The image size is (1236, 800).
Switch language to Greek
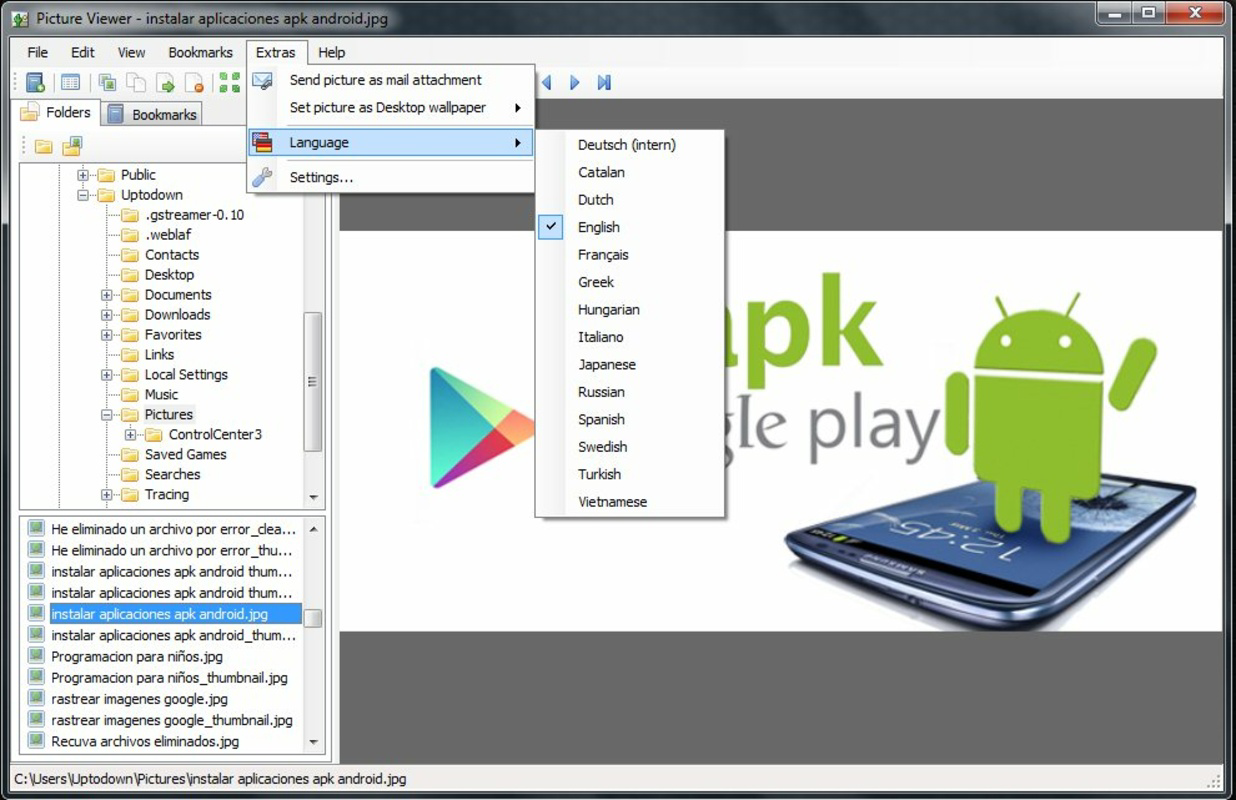point(630,282)
